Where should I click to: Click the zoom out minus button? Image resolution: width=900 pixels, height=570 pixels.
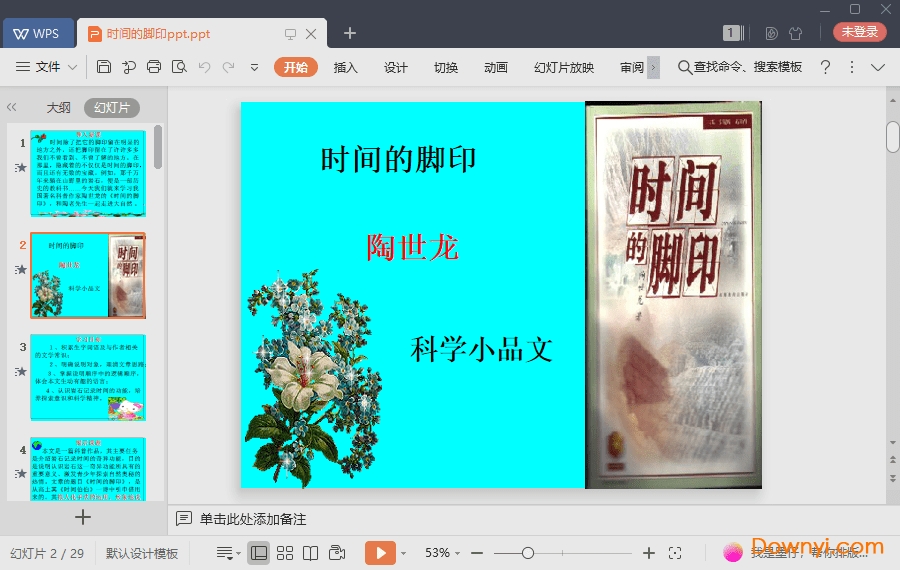coord(477,553)
